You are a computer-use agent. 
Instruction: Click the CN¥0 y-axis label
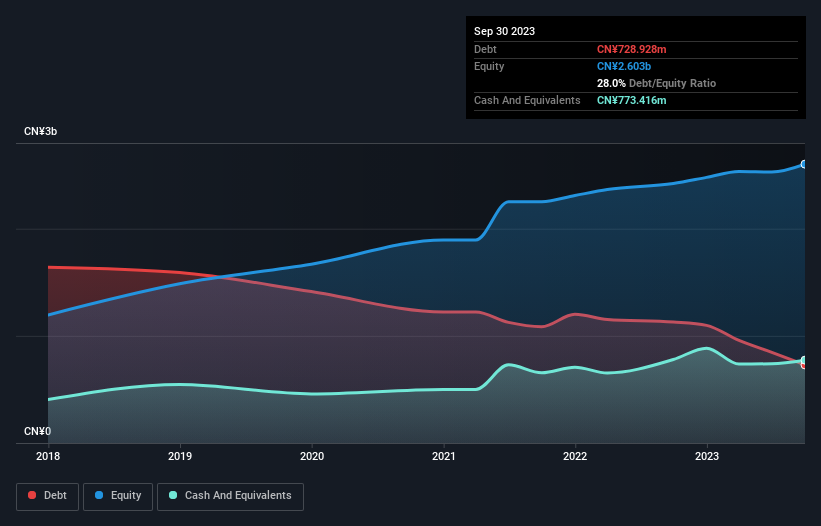pos(38,431)
